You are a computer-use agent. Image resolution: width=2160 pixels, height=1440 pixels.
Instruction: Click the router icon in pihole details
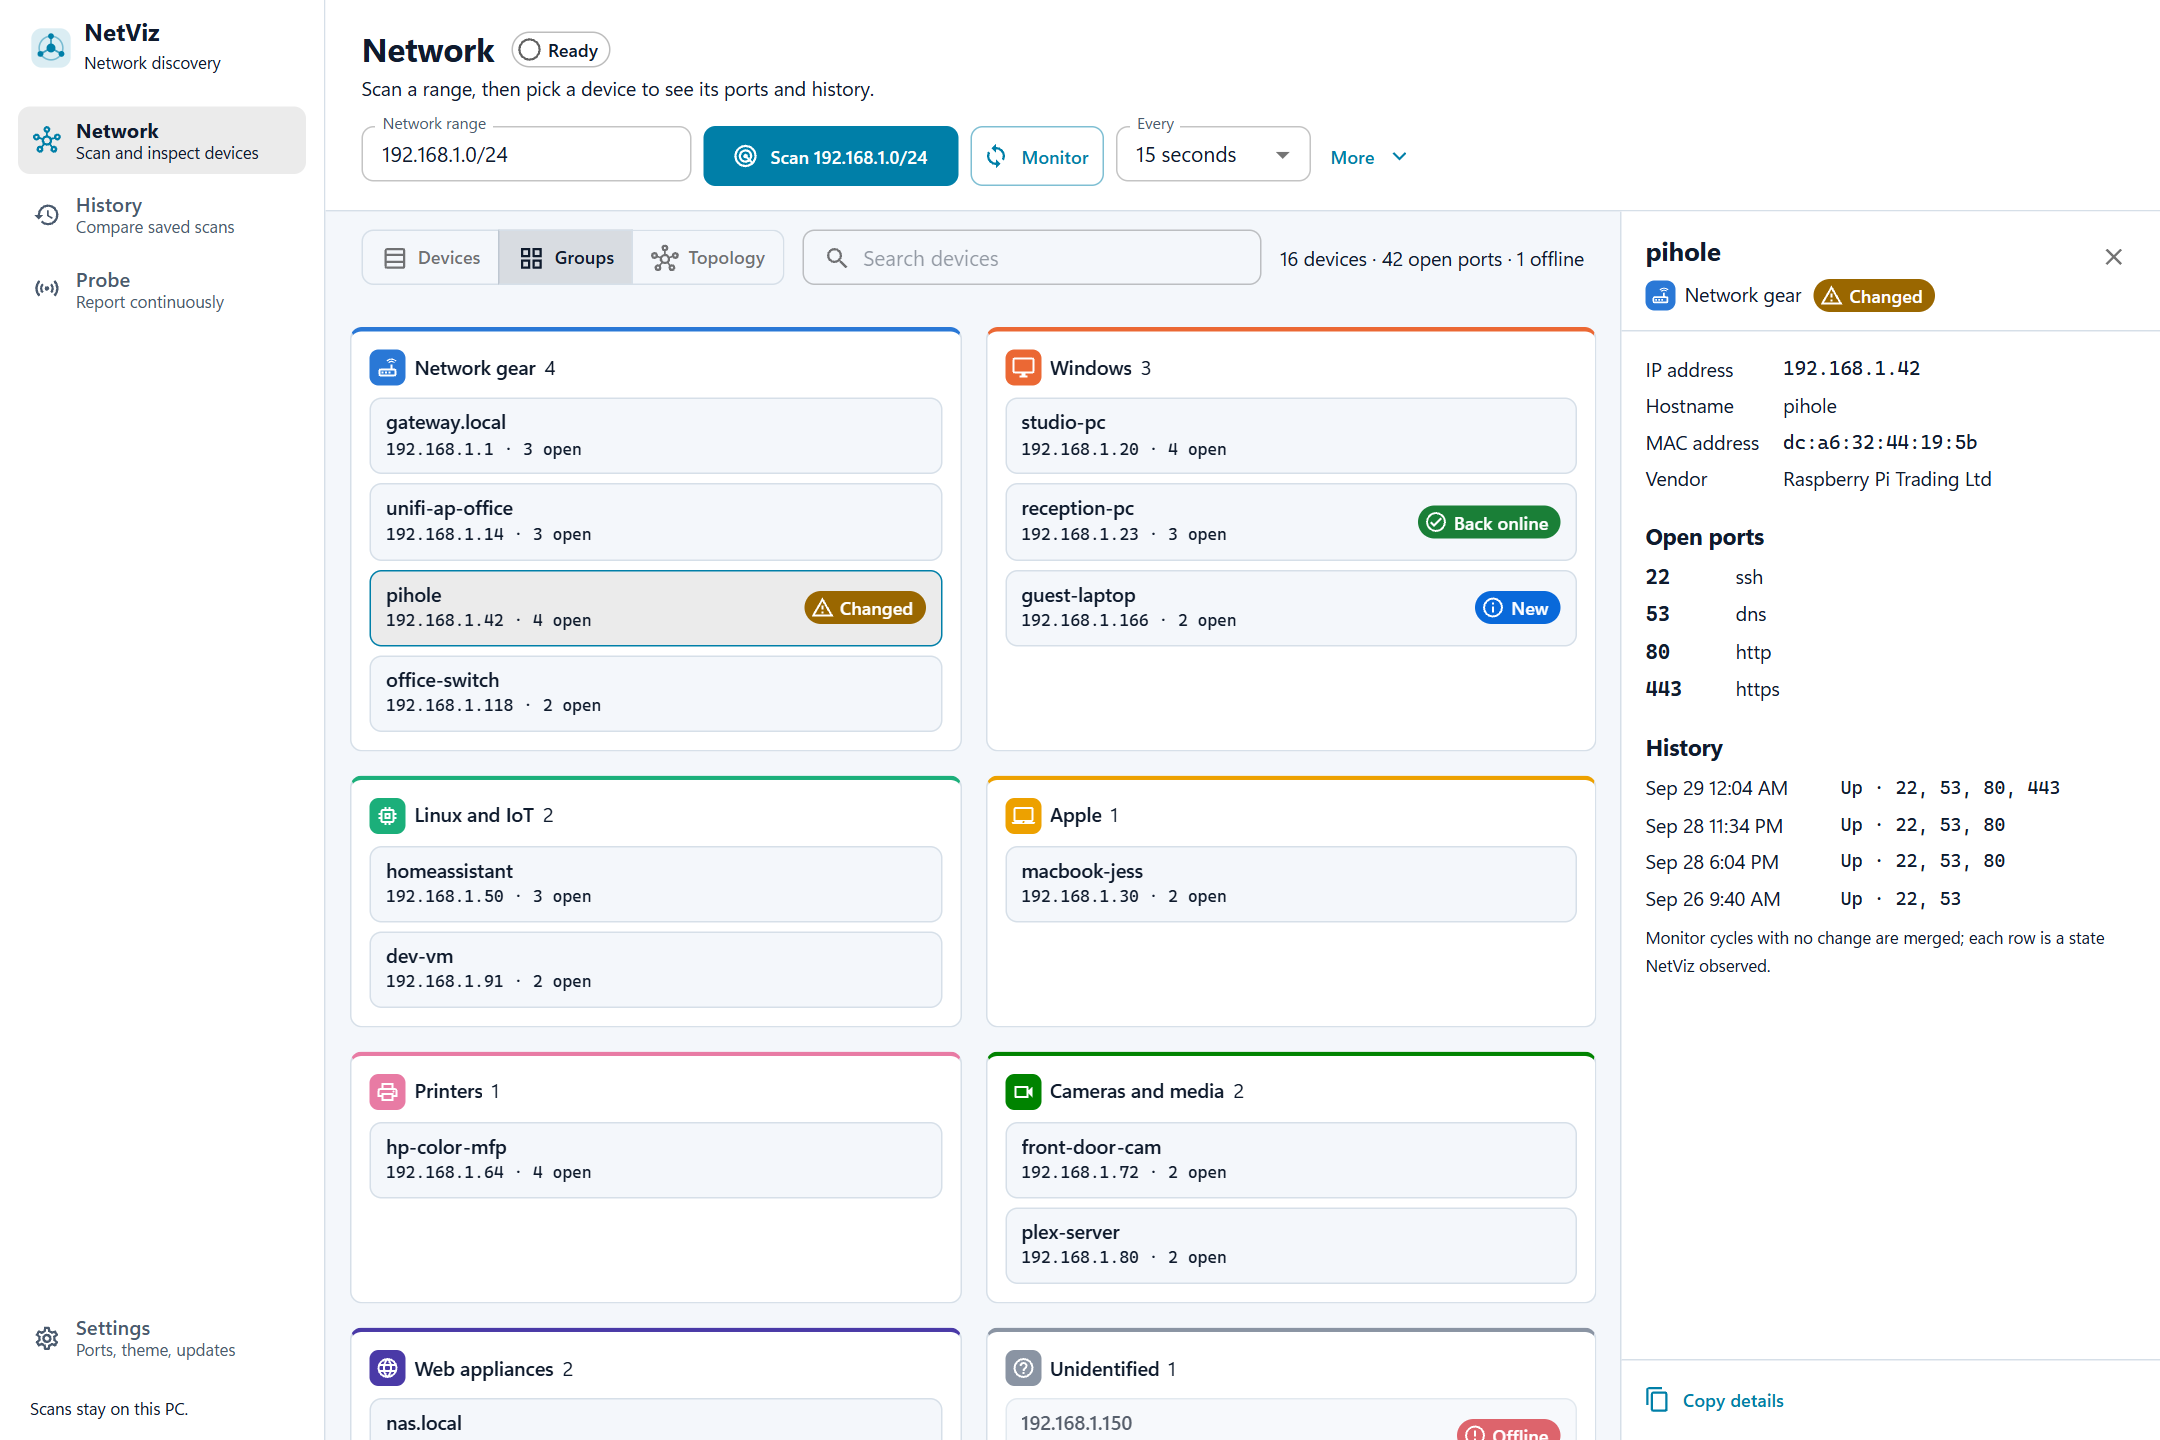1660,296
